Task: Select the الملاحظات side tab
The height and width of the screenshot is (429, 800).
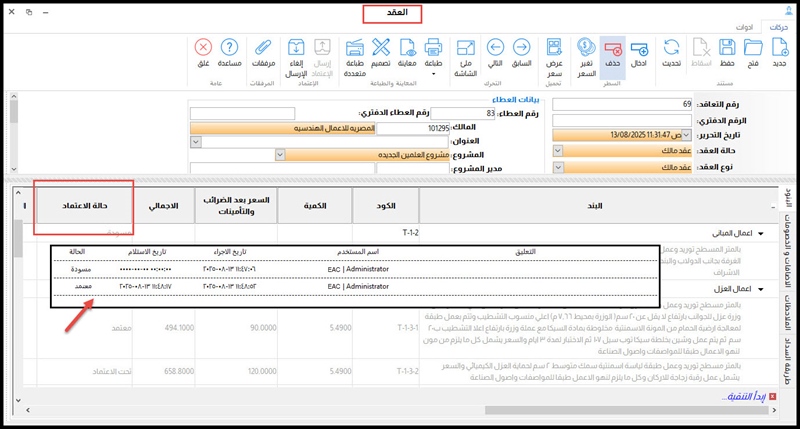Action: point(788,312)
